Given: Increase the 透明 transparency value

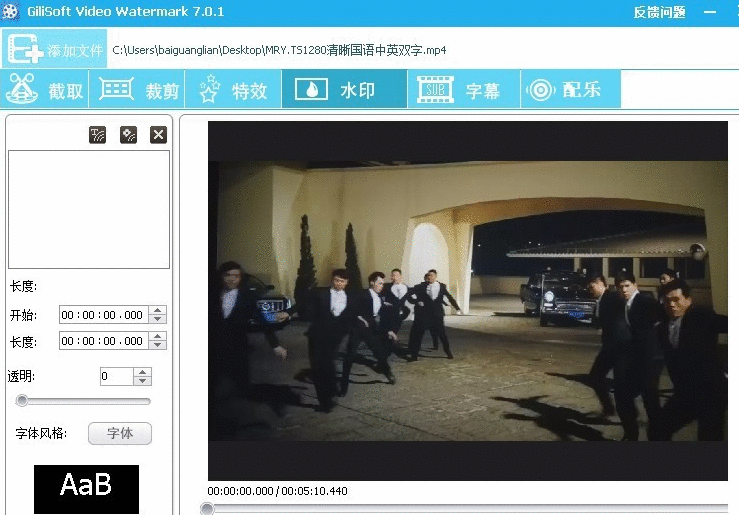Looking at the screenshot, I should click(142, 372).
